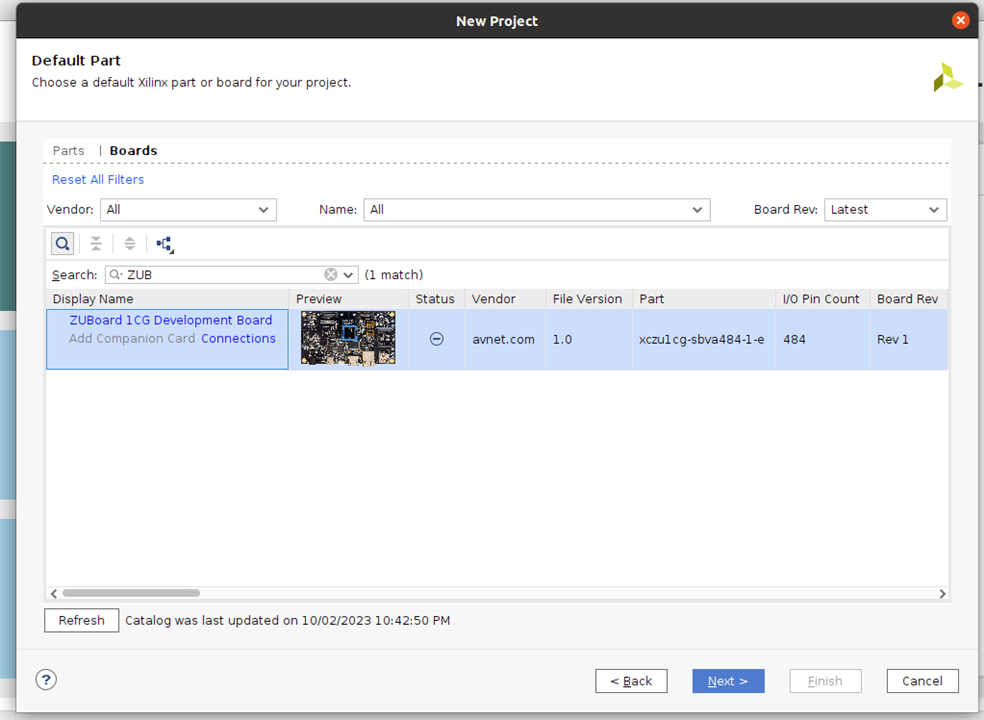Open the board connections hierarchy icon
This screenshot has width=984, height=720.
165,244
